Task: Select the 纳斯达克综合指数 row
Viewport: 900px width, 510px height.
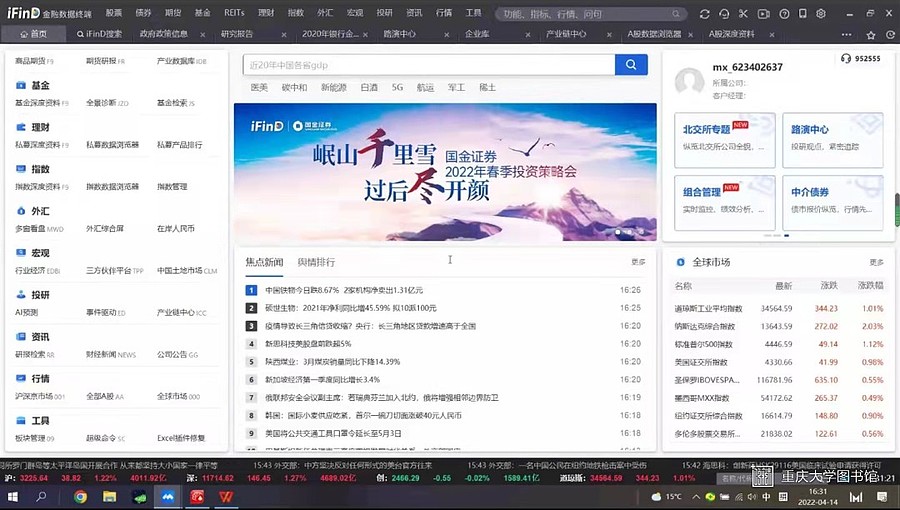Action: (x=779, y=326)
